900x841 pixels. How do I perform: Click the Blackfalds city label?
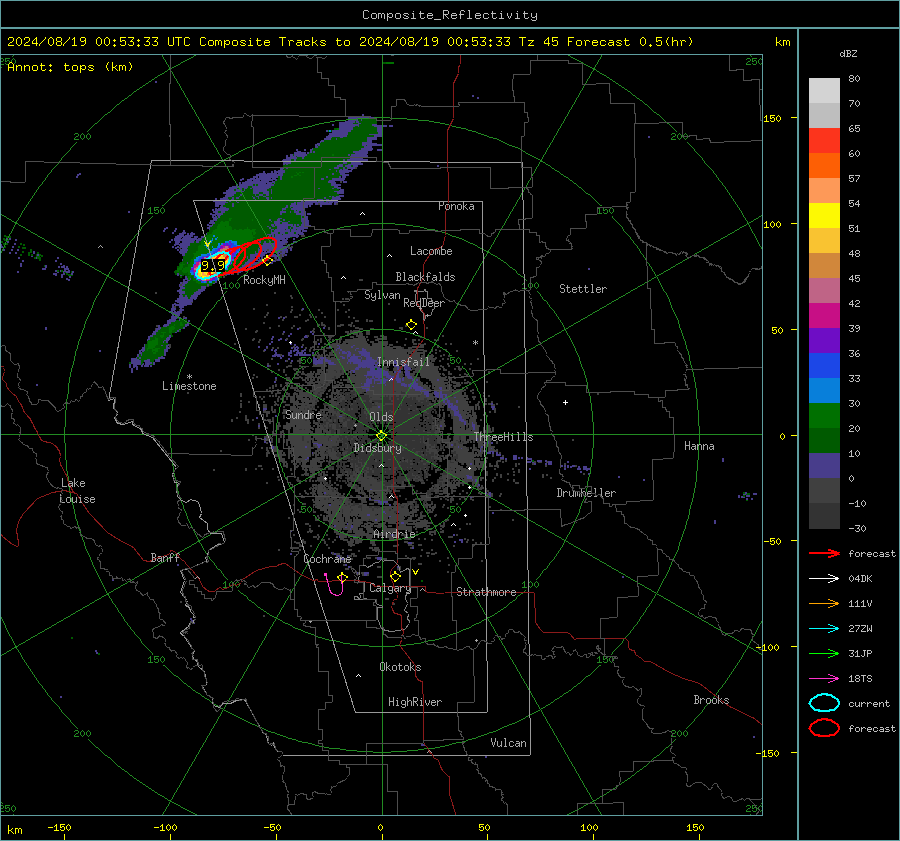click(425, 277)
